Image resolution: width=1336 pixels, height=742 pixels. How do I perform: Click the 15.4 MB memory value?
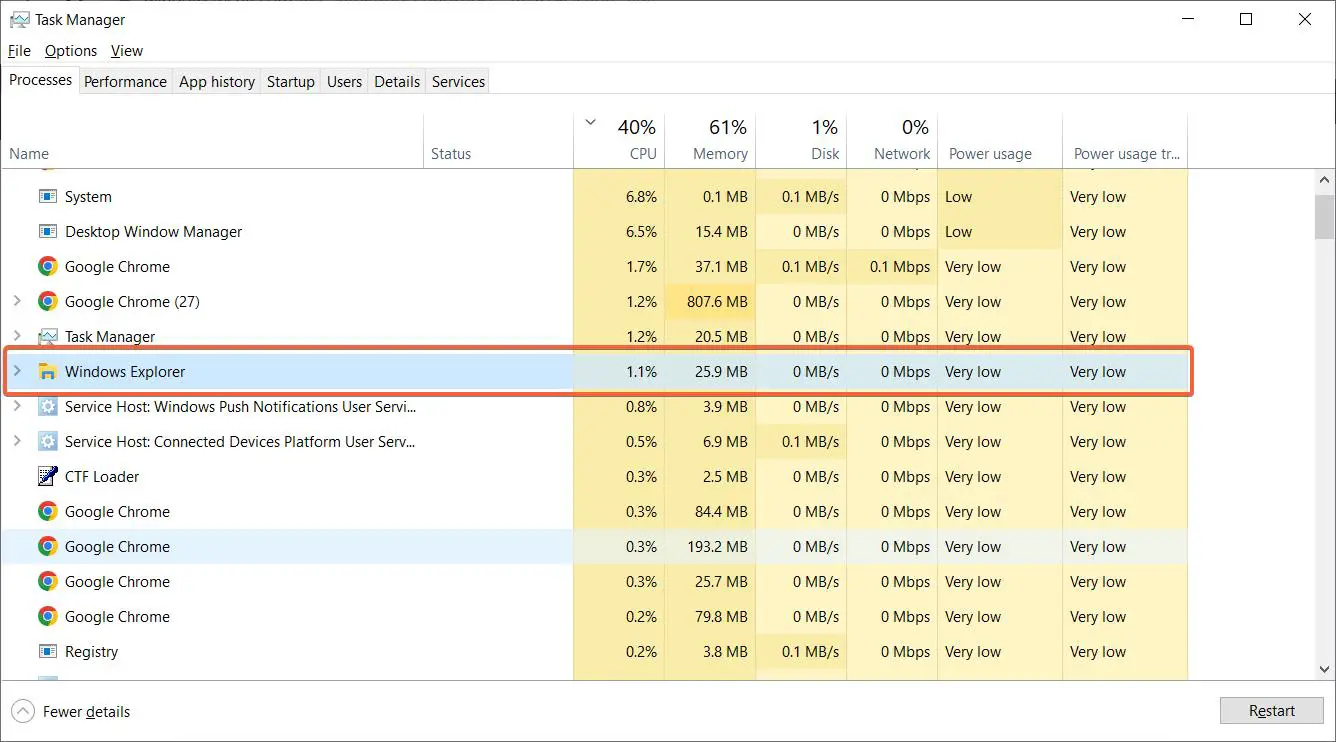[x=721, y=232]
